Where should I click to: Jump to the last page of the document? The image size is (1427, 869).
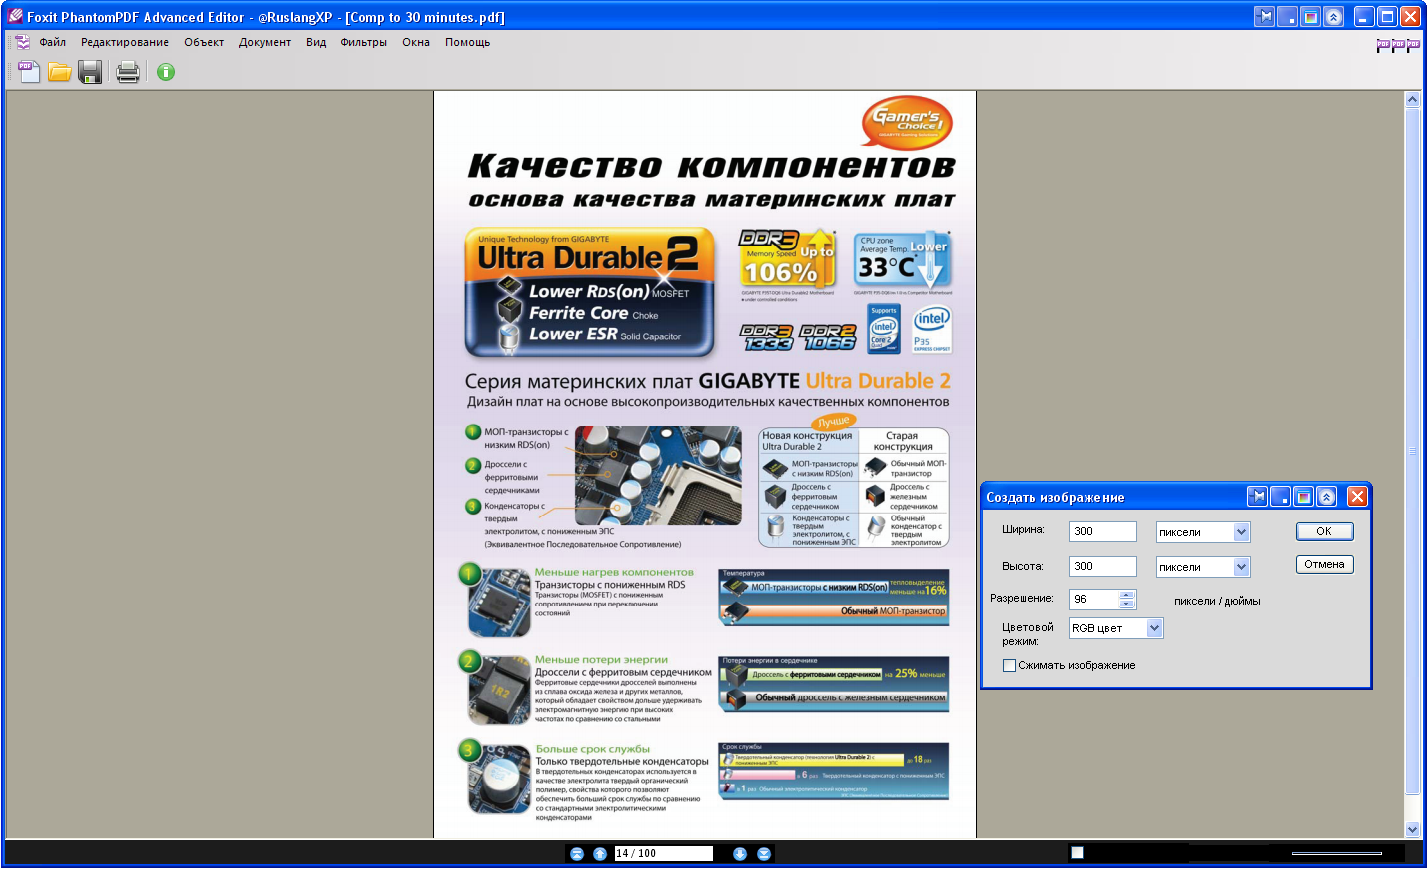click(764, 853)
